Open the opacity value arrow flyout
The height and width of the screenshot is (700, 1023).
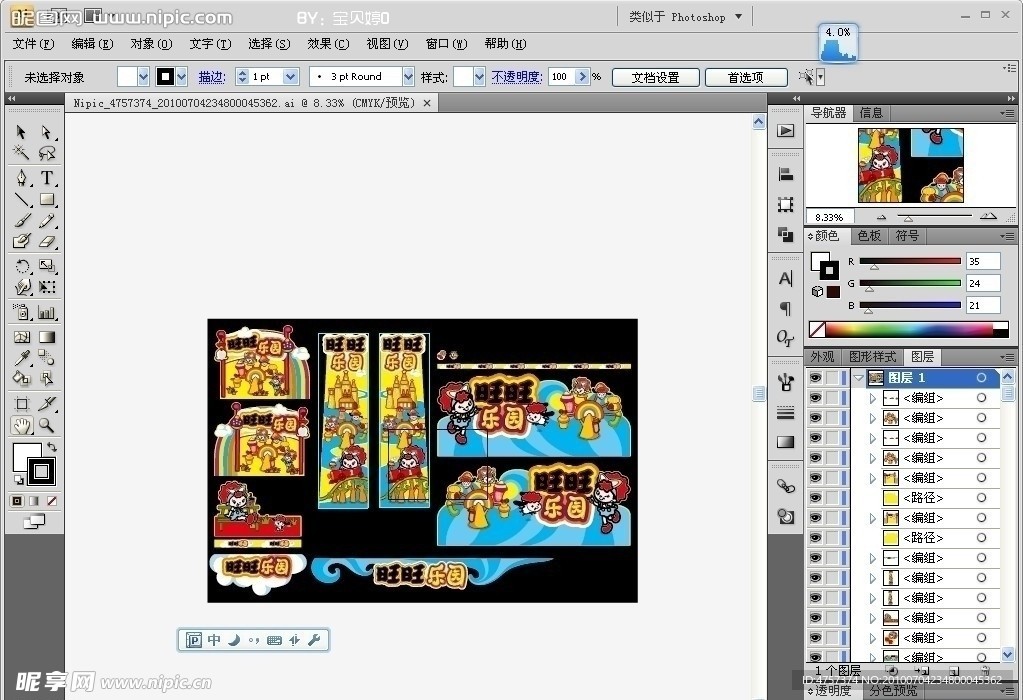[x=582, y=77]
